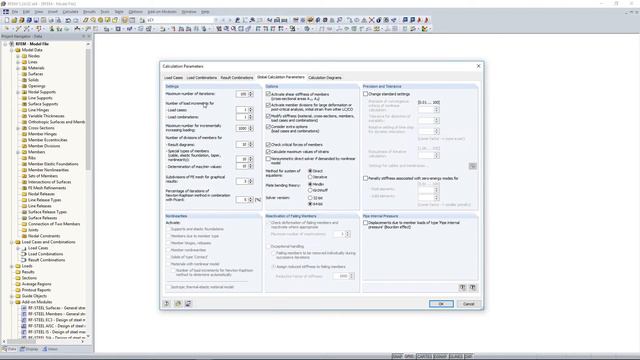Click the RF-STEEL EC3 module icon in navigator
Viewport: 640px width, 360px height.
tap(24, 320)
